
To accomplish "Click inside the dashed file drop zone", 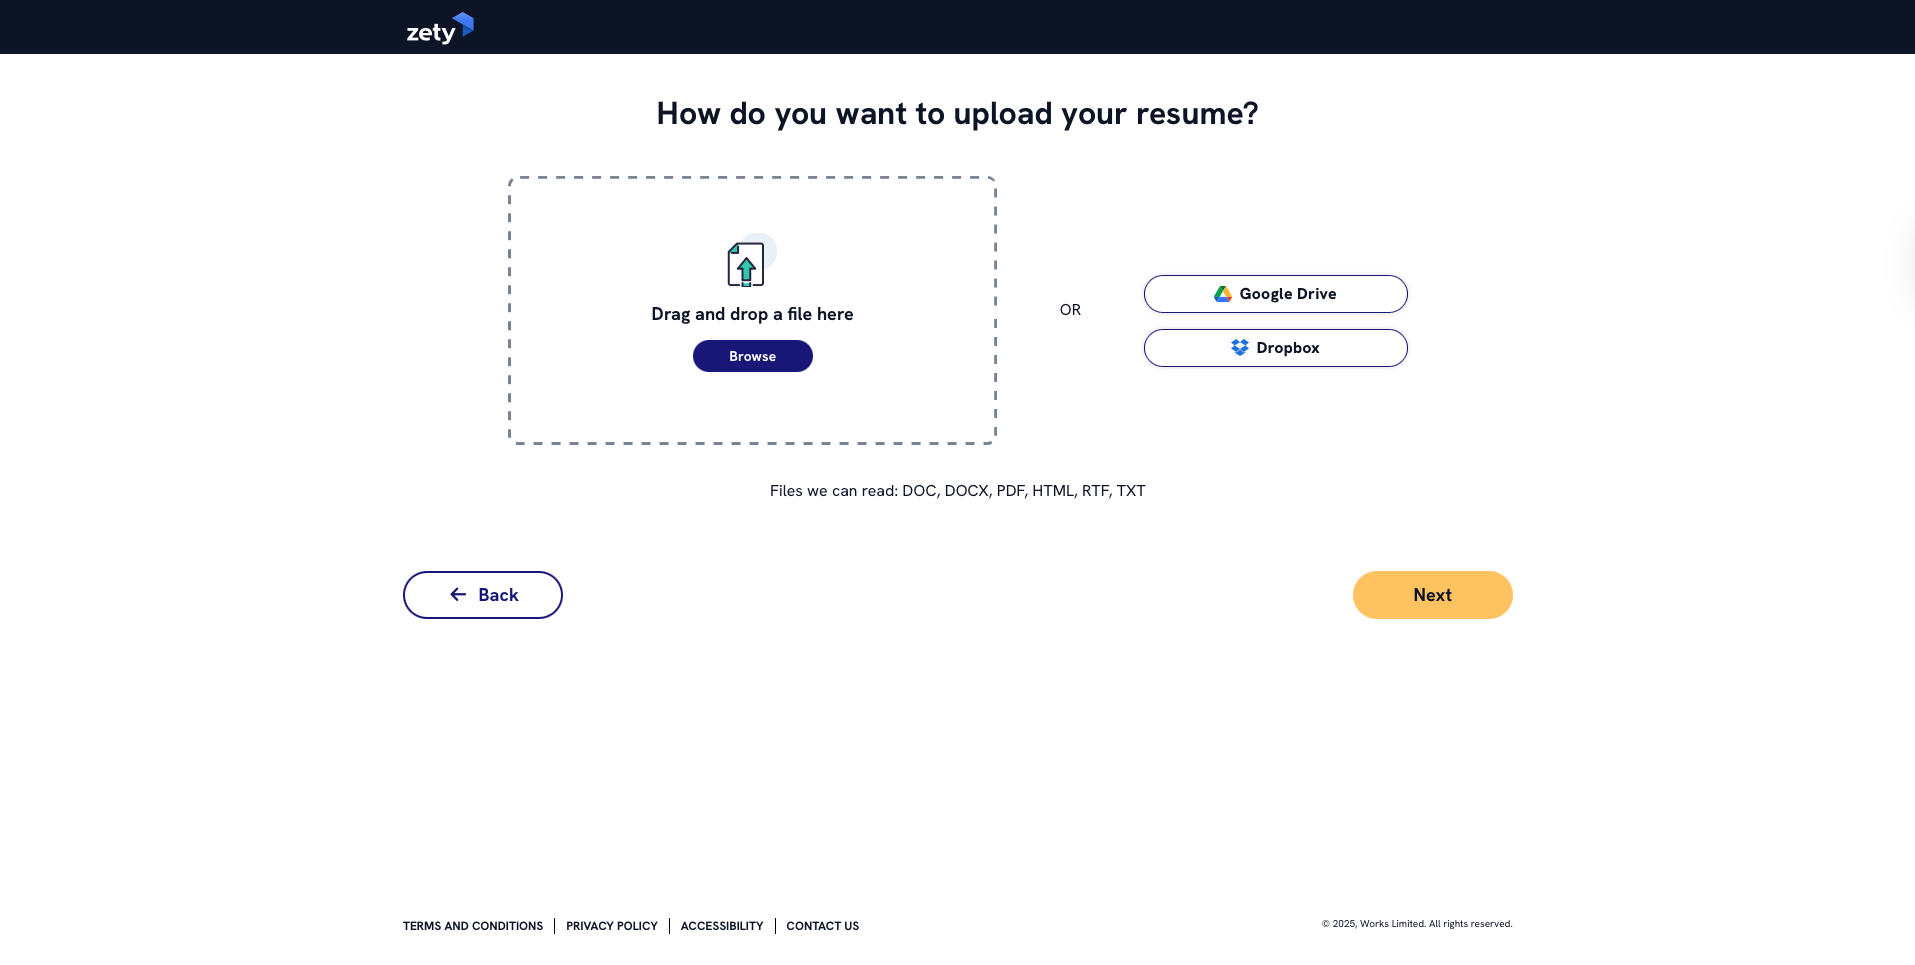I will [x=753, y=410].
